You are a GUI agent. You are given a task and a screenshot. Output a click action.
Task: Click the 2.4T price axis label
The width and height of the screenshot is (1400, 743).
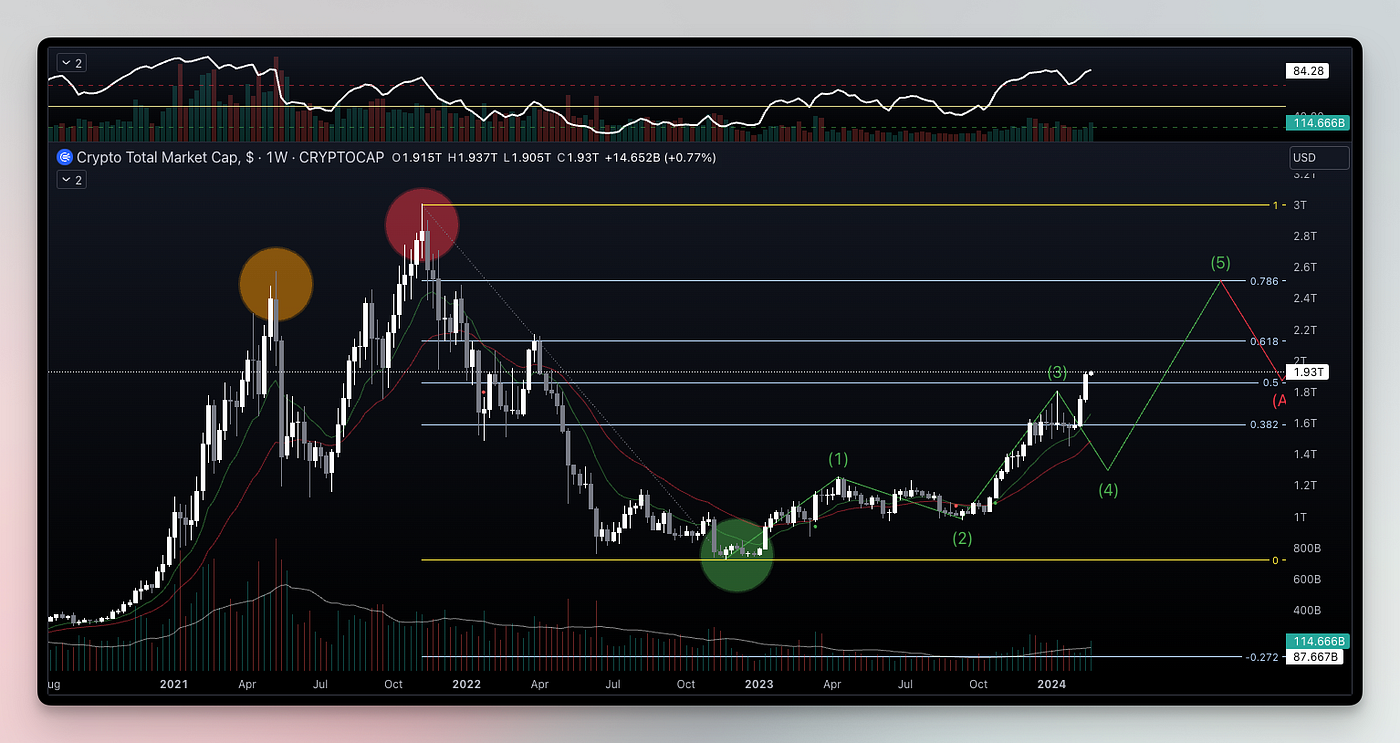(x=1304, y=298)
